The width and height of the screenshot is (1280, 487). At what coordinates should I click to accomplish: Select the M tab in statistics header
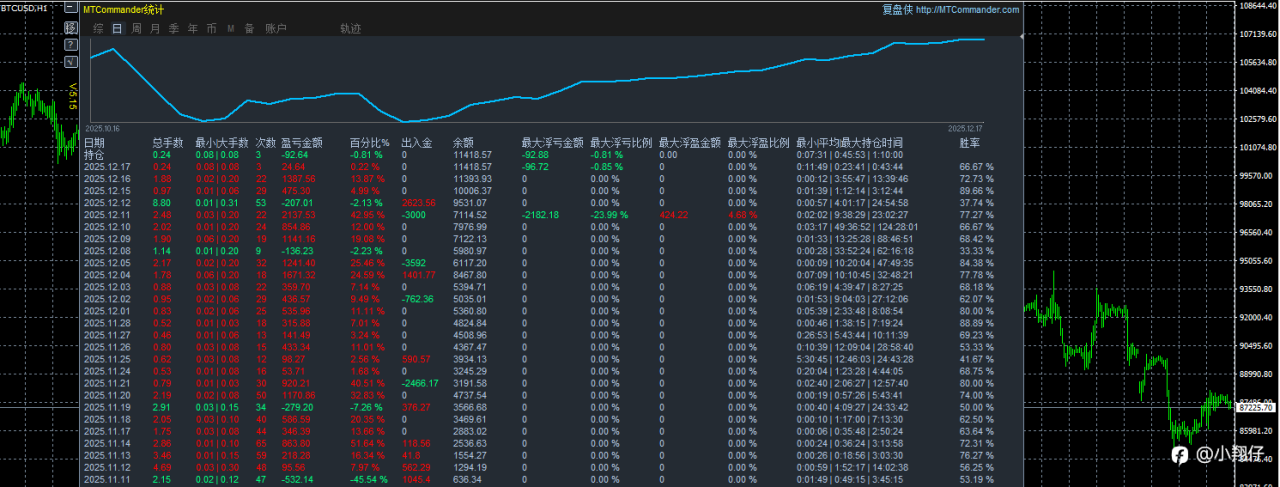pos(231,29)
